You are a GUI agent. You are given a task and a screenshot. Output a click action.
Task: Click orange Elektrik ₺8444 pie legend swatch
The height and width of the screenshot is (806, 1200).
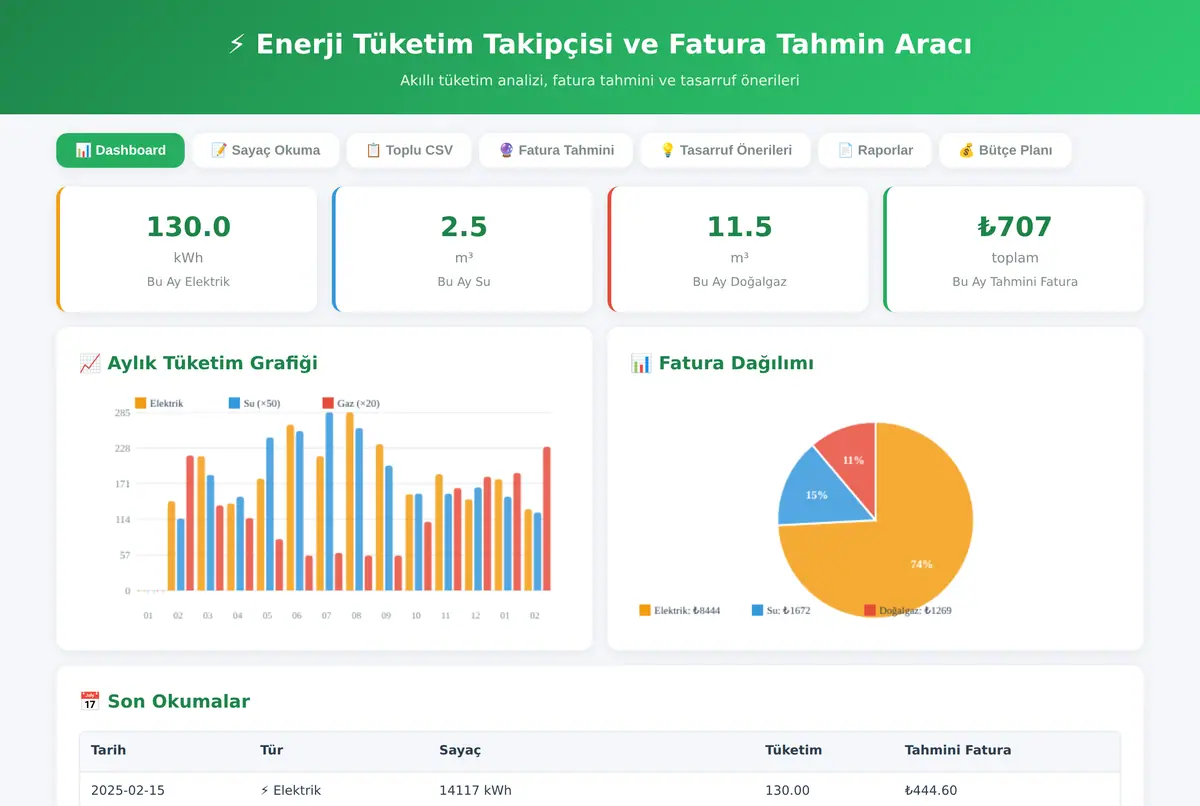(x=645, y=610)
